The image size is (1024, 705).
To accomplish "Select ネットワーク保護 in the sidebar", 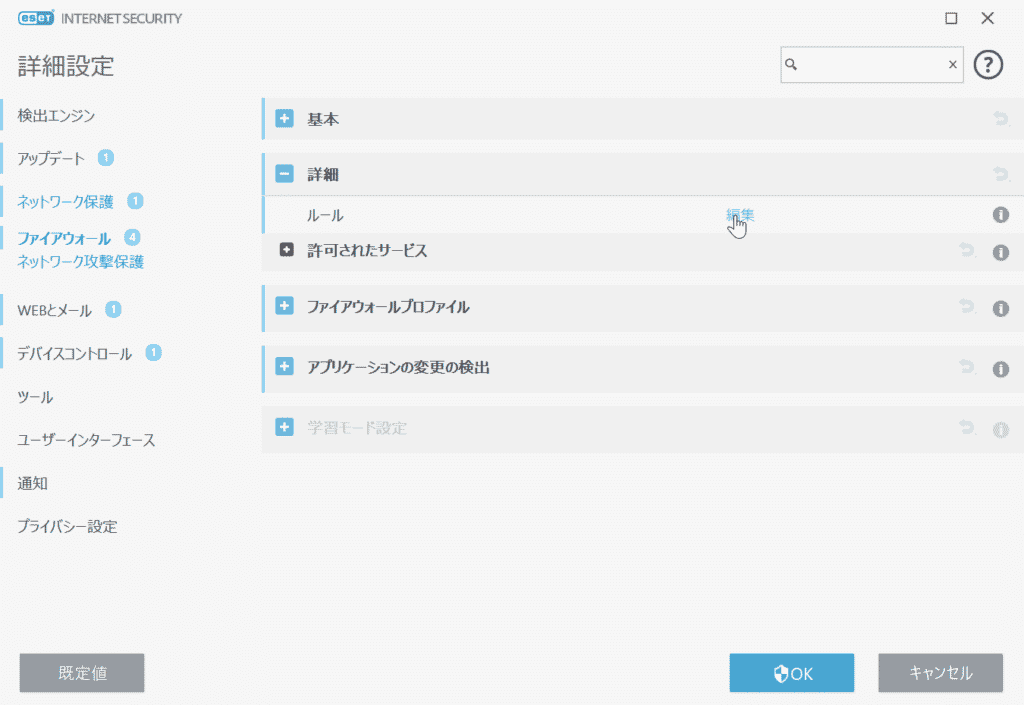I will coord(65,202).
